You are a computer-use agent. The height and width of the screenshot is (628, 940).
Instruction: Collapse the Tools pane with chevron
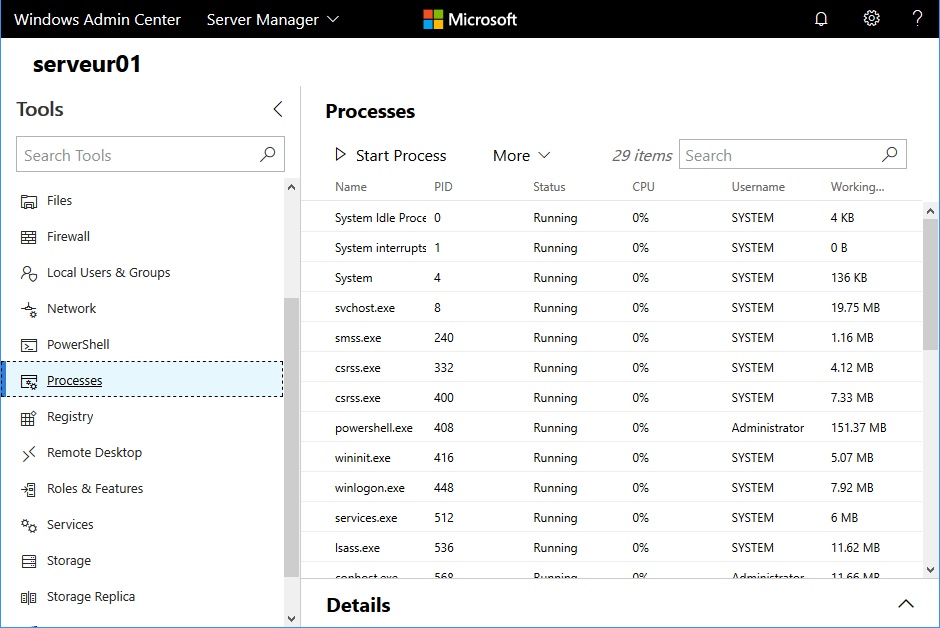click(278, 109)
